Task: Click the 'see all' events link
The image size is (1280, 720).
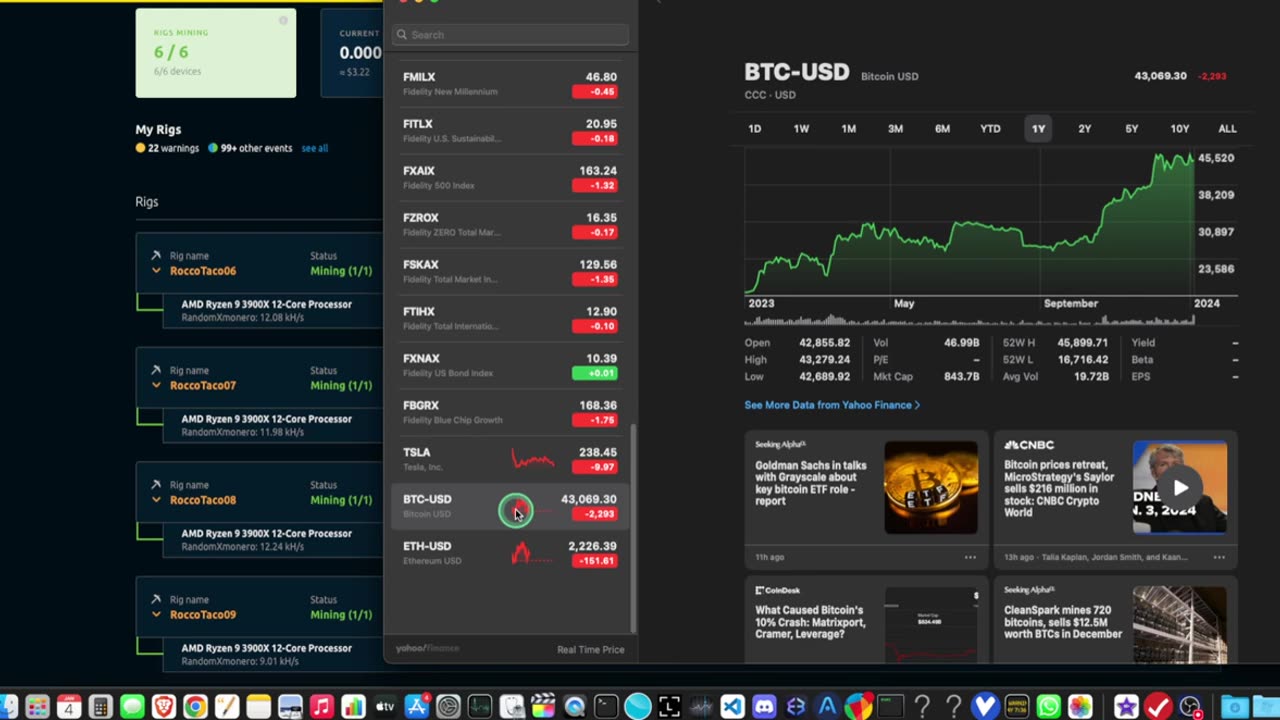Action: [x=314, y=148]
